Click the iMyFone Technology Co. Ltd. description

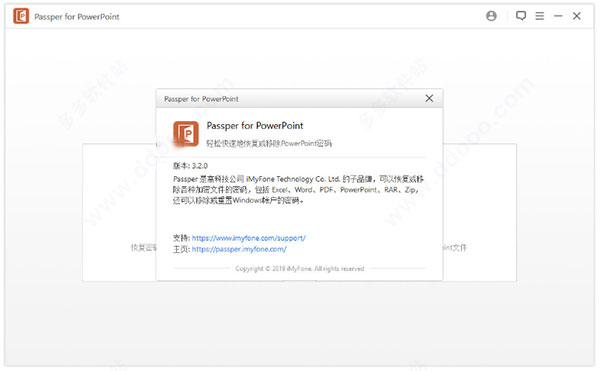[x=298, y=189]
